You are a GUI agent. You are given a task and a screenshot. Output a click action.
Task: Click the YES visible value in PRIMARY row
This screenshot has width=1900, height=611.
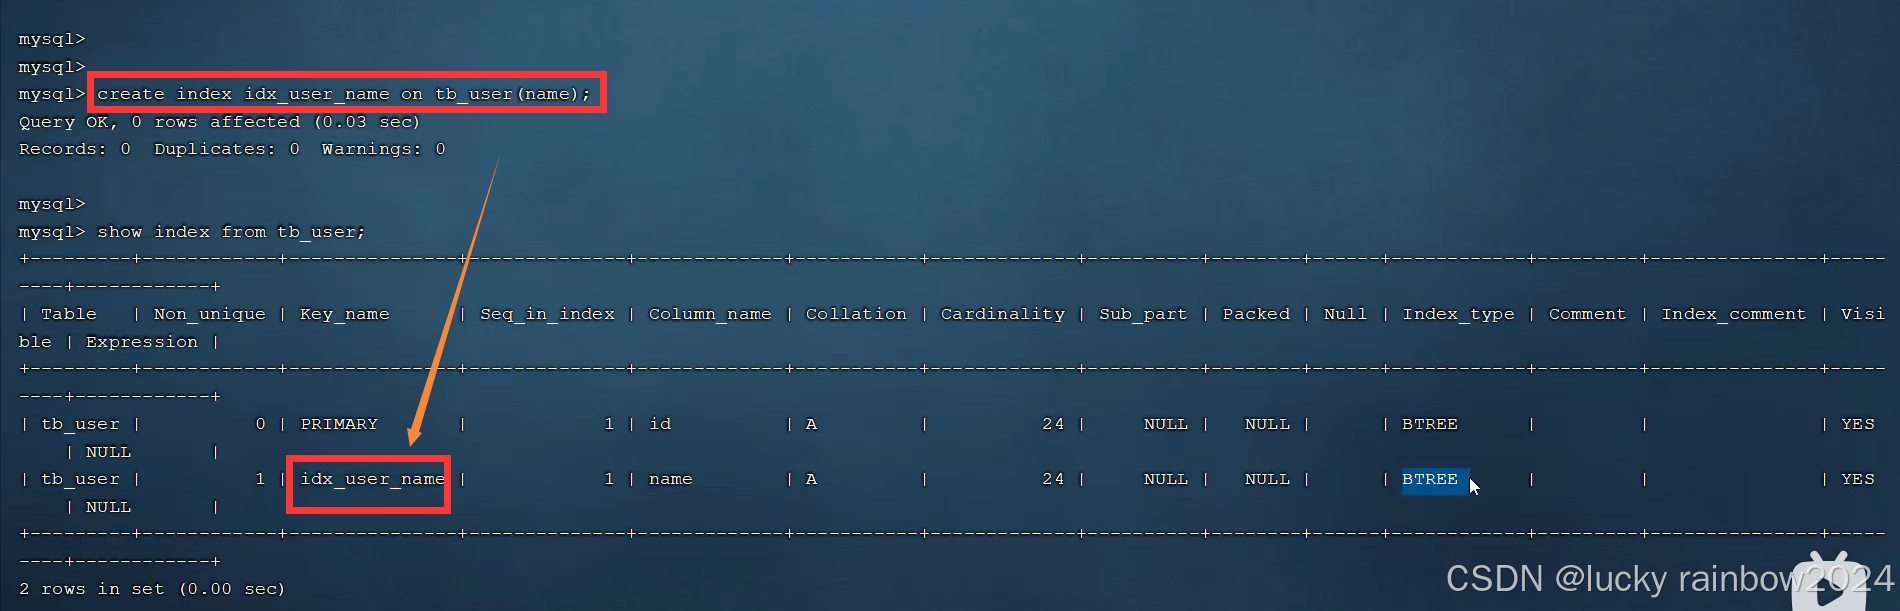point(1858,424)
